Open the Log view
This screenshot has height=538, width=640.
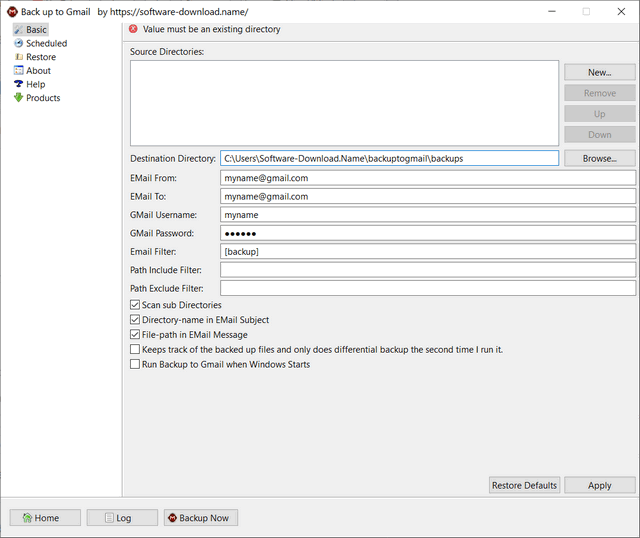(122, 518)
